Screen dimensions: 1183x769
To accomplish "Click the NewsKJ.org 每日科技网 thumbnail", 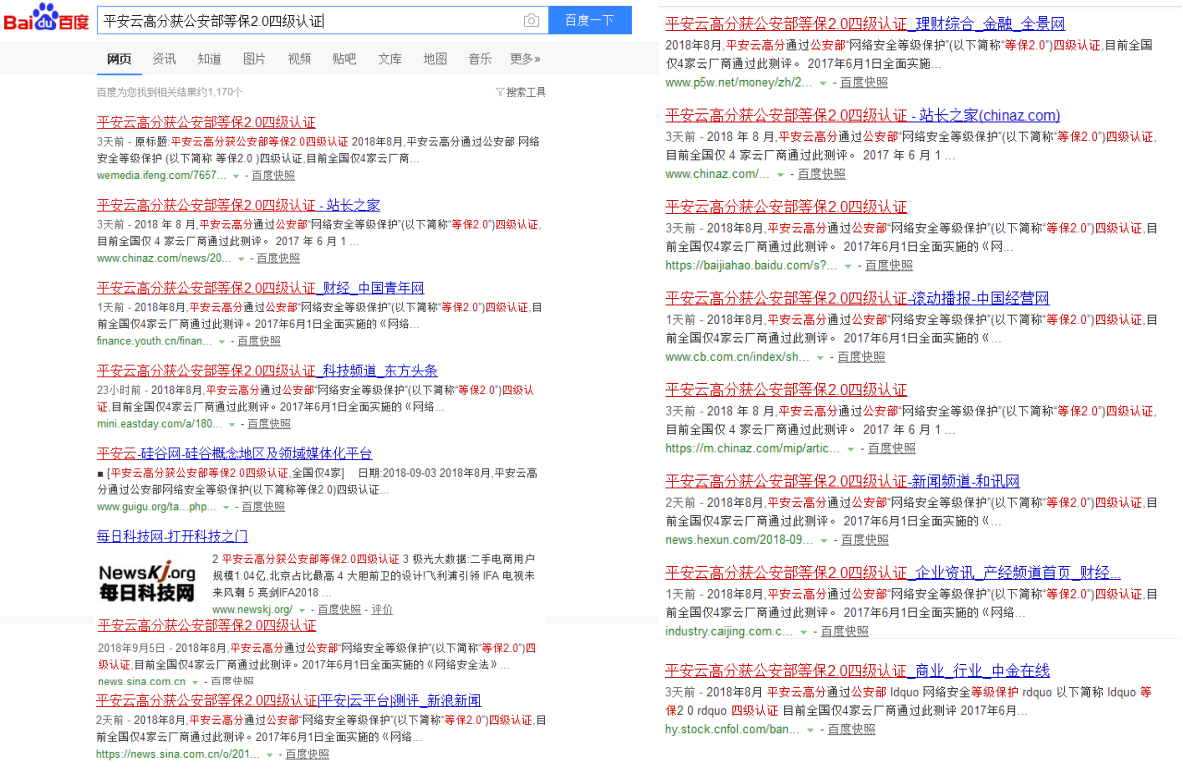I will (x=148, y=581).
